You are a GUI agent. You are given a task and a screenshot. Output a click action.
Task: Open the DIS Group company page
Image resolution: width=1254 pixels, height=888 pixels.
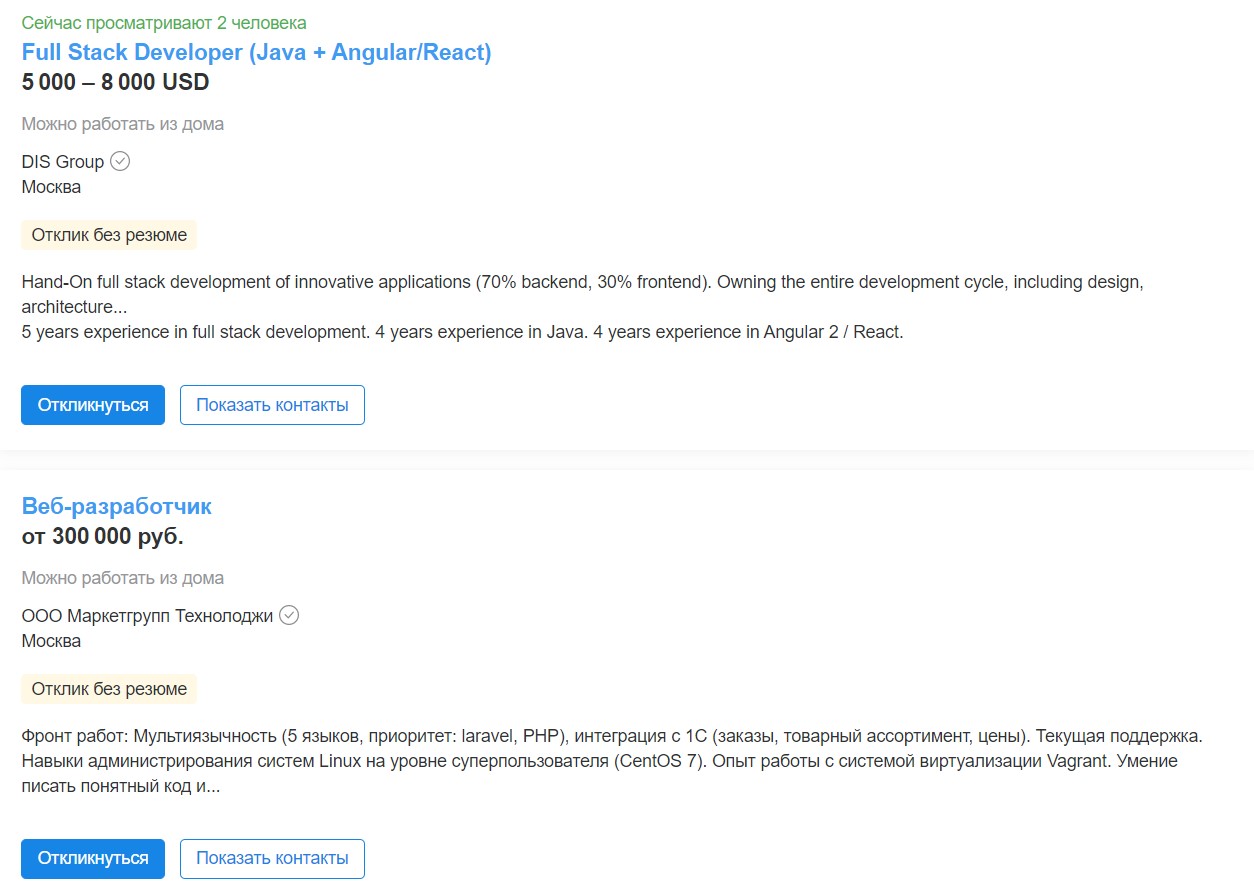[63, 161]
